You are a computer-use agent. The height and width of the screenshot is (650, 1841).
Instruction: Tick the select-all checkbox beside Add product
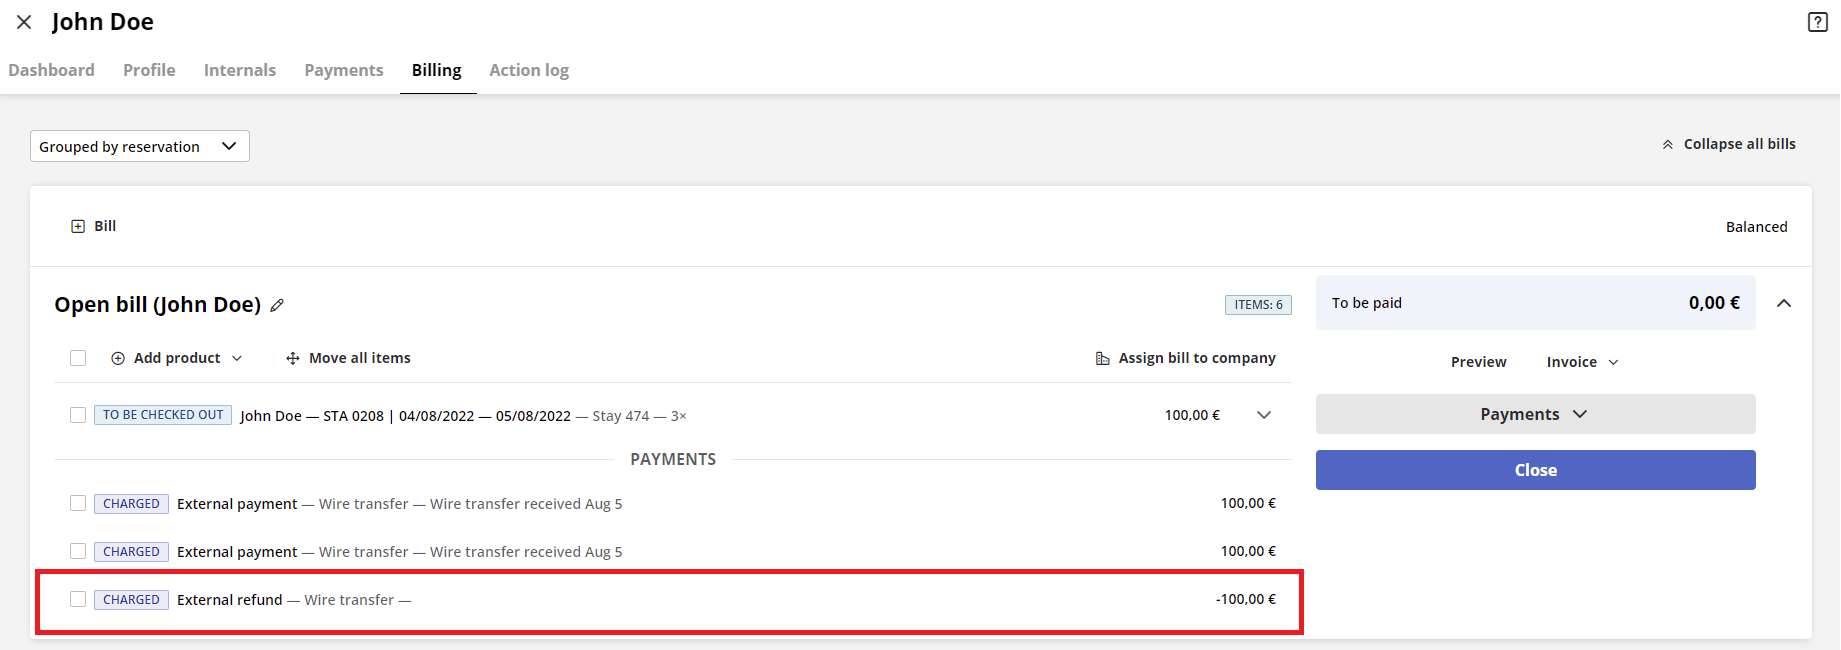(78, 358)
